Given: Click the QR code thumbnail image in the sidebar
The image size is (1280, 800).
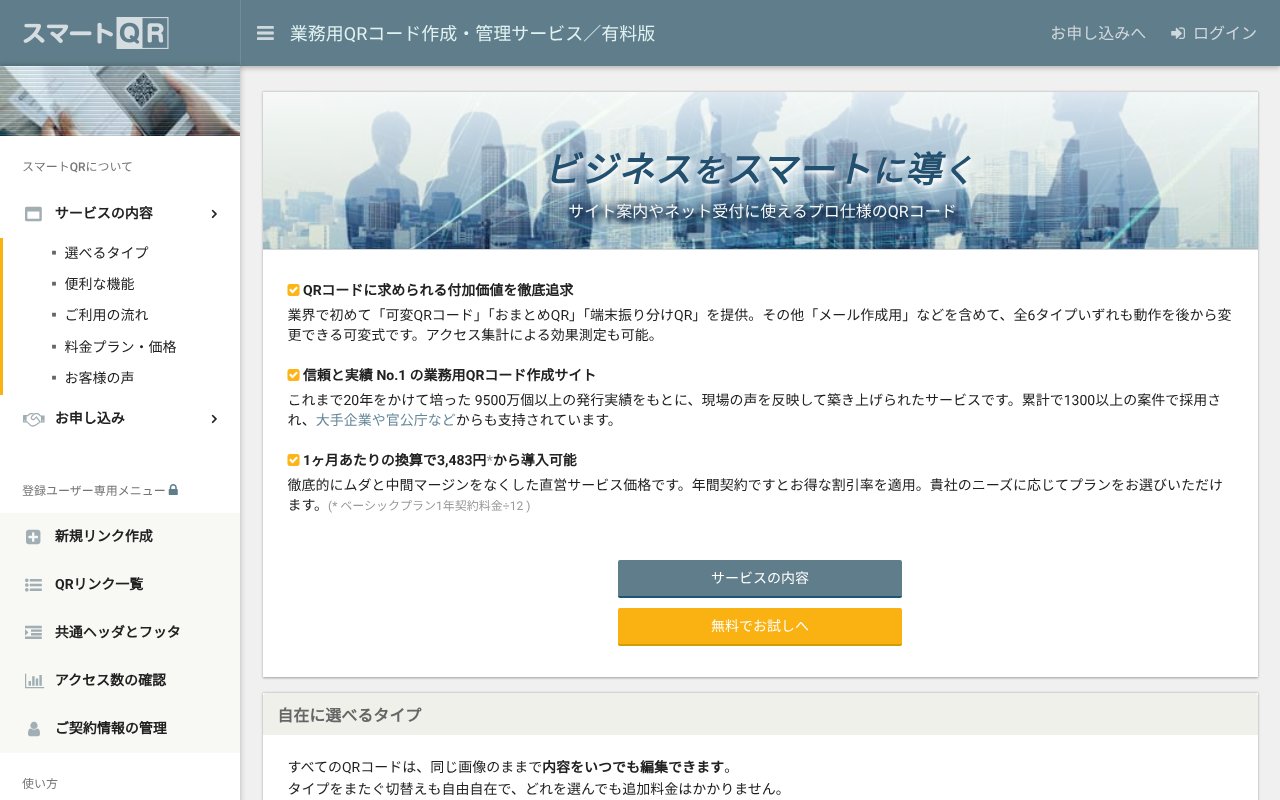Looking at the screenshot, I should click(x=120, y=100).
